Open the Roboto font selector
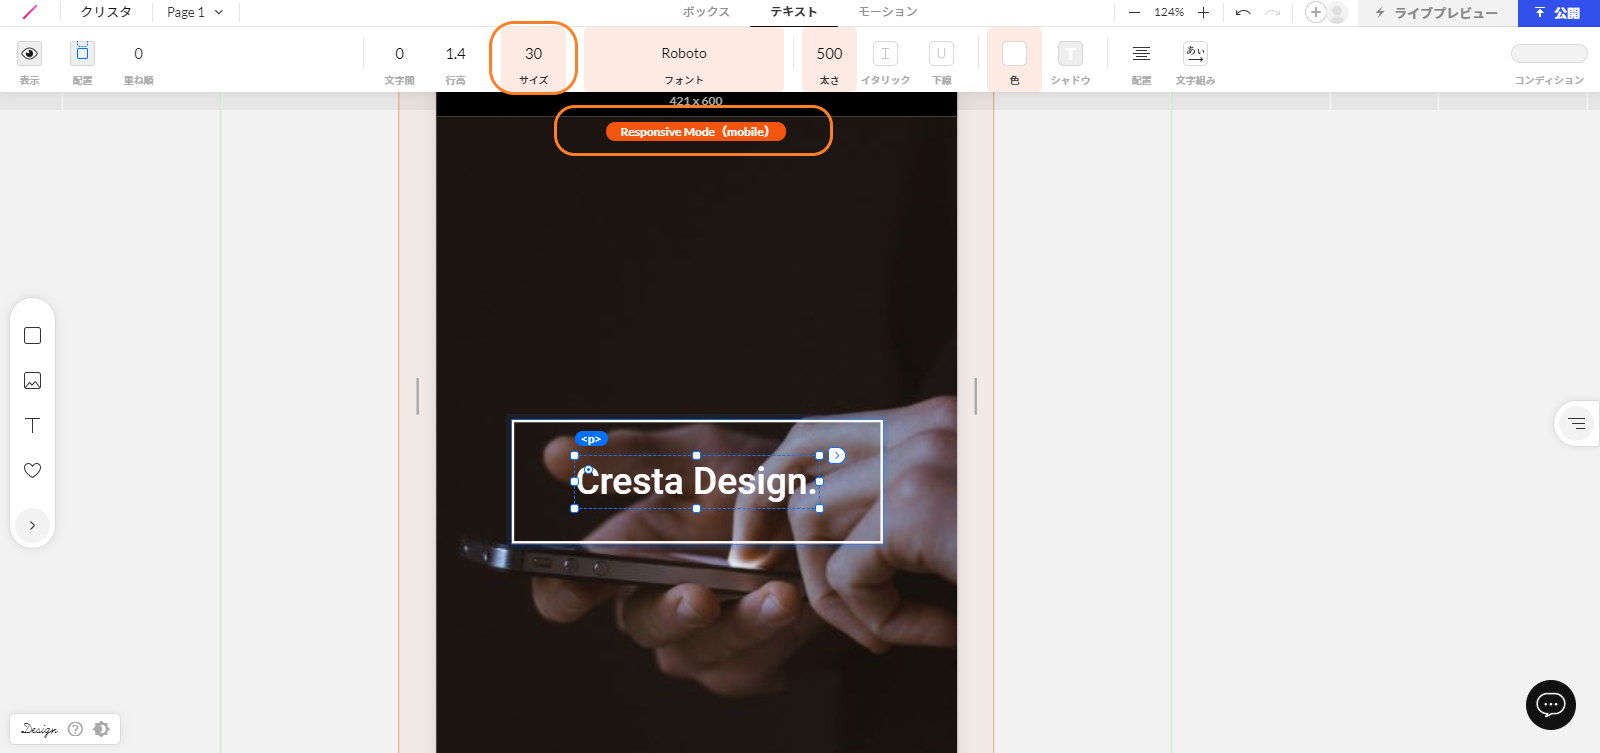 point(684,53)
